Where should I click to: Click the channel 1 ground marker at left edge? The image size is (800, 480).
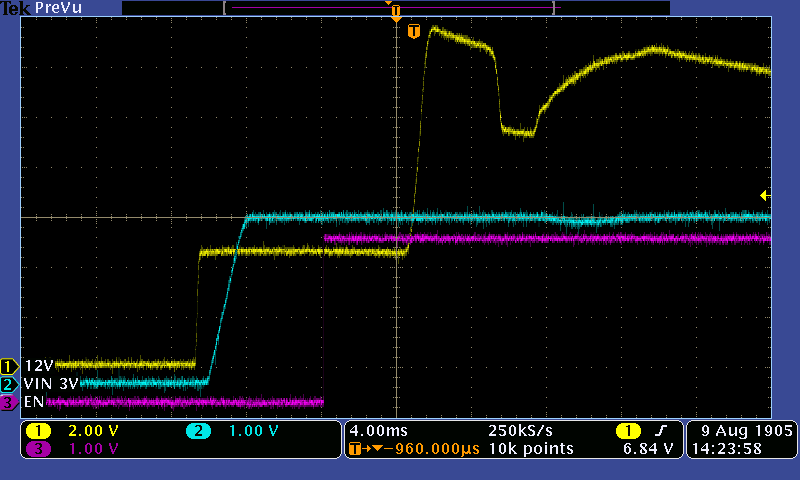pos(9,366)
